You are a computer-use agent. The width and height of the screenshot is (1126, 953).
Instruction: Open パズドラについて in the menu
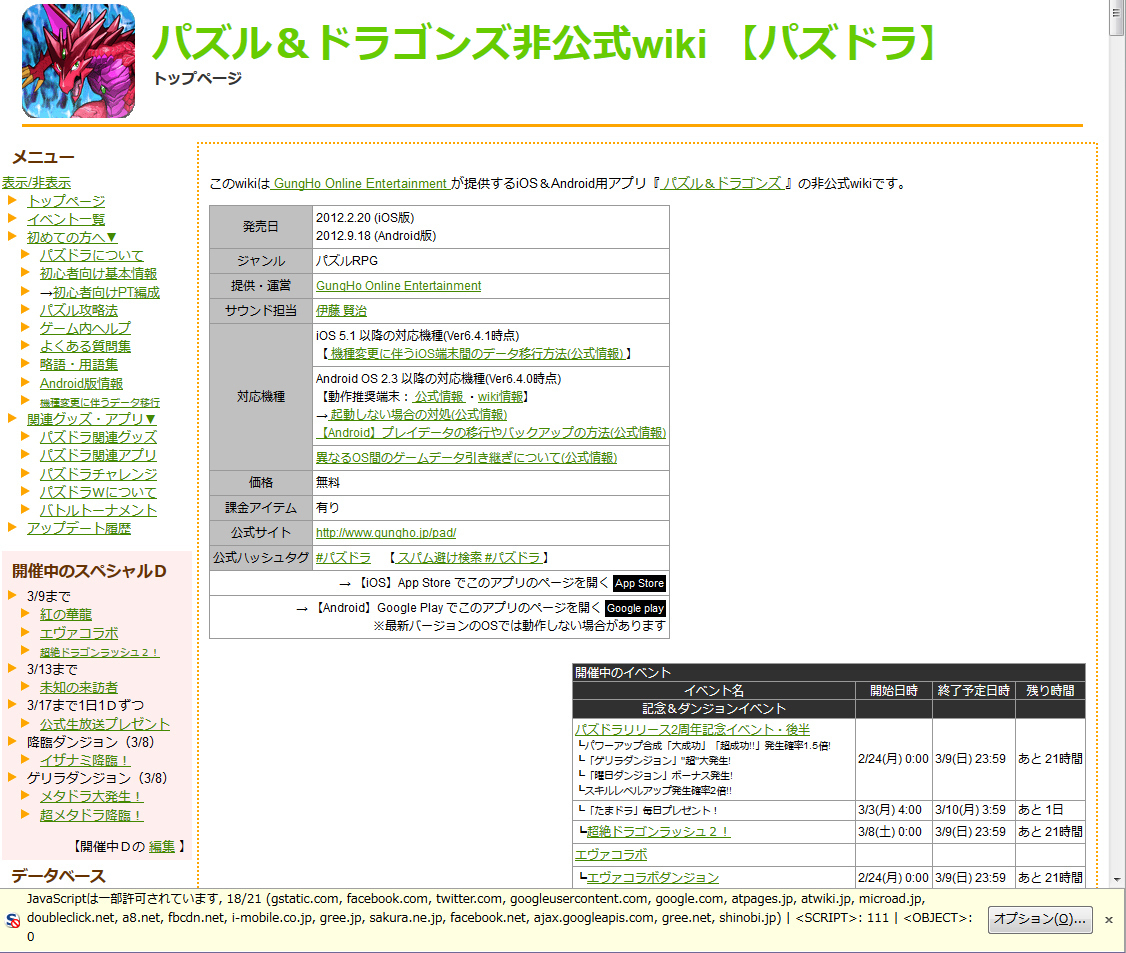coord(91,255)
